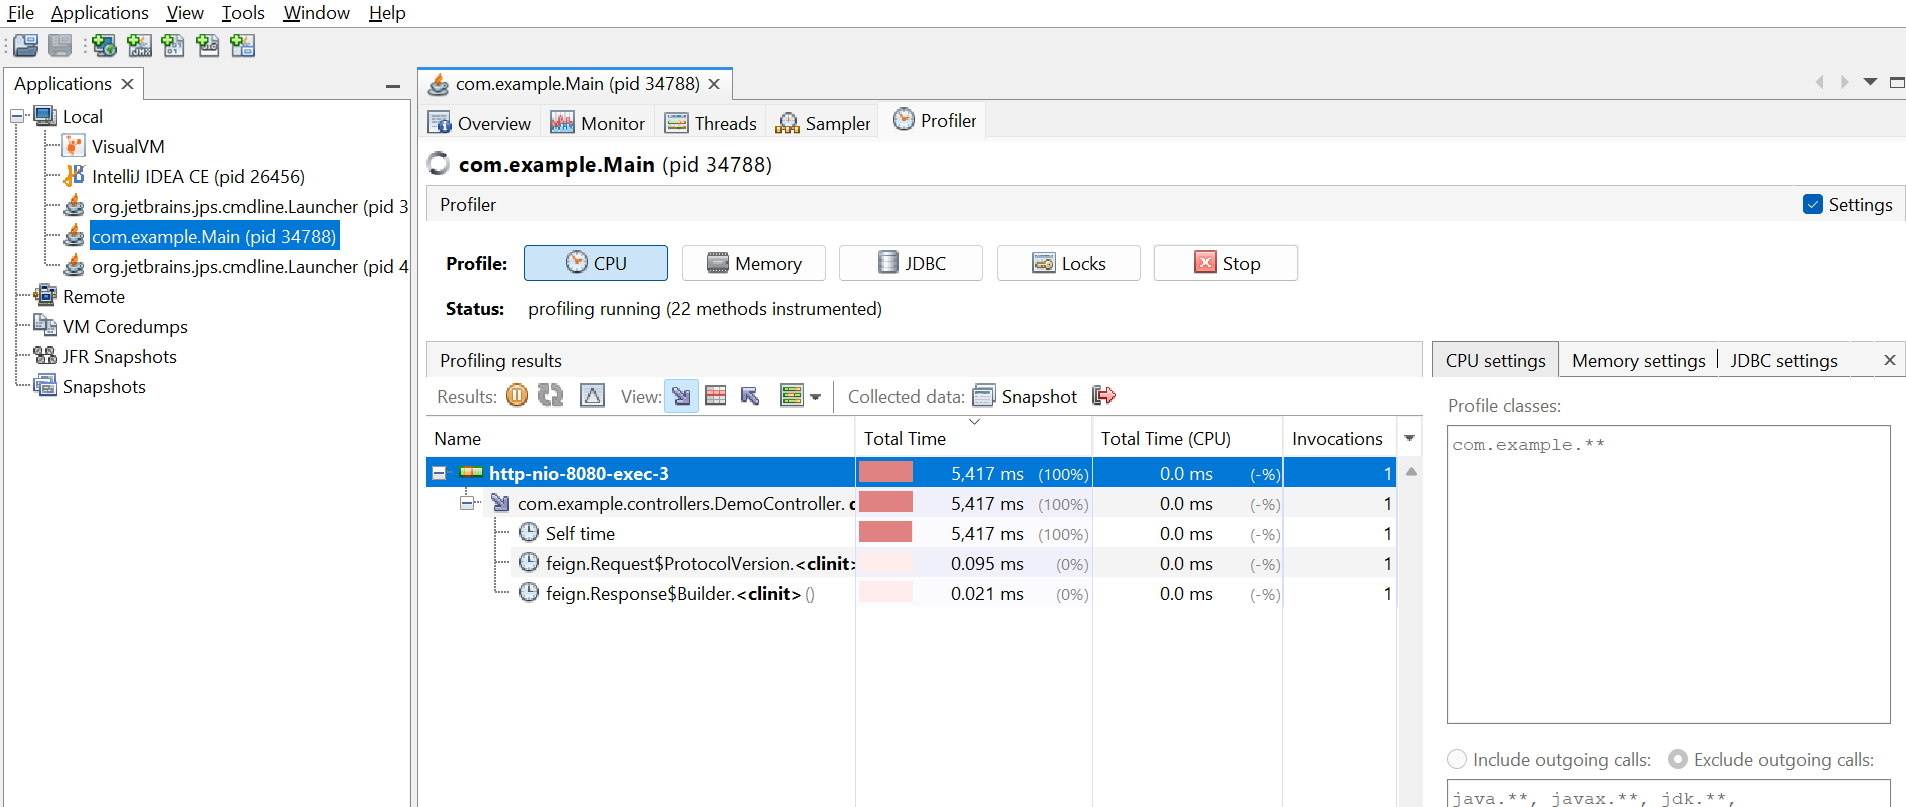The image size is (1906, 807).
Task: Open the Window menu
Action: coord(316,13)
